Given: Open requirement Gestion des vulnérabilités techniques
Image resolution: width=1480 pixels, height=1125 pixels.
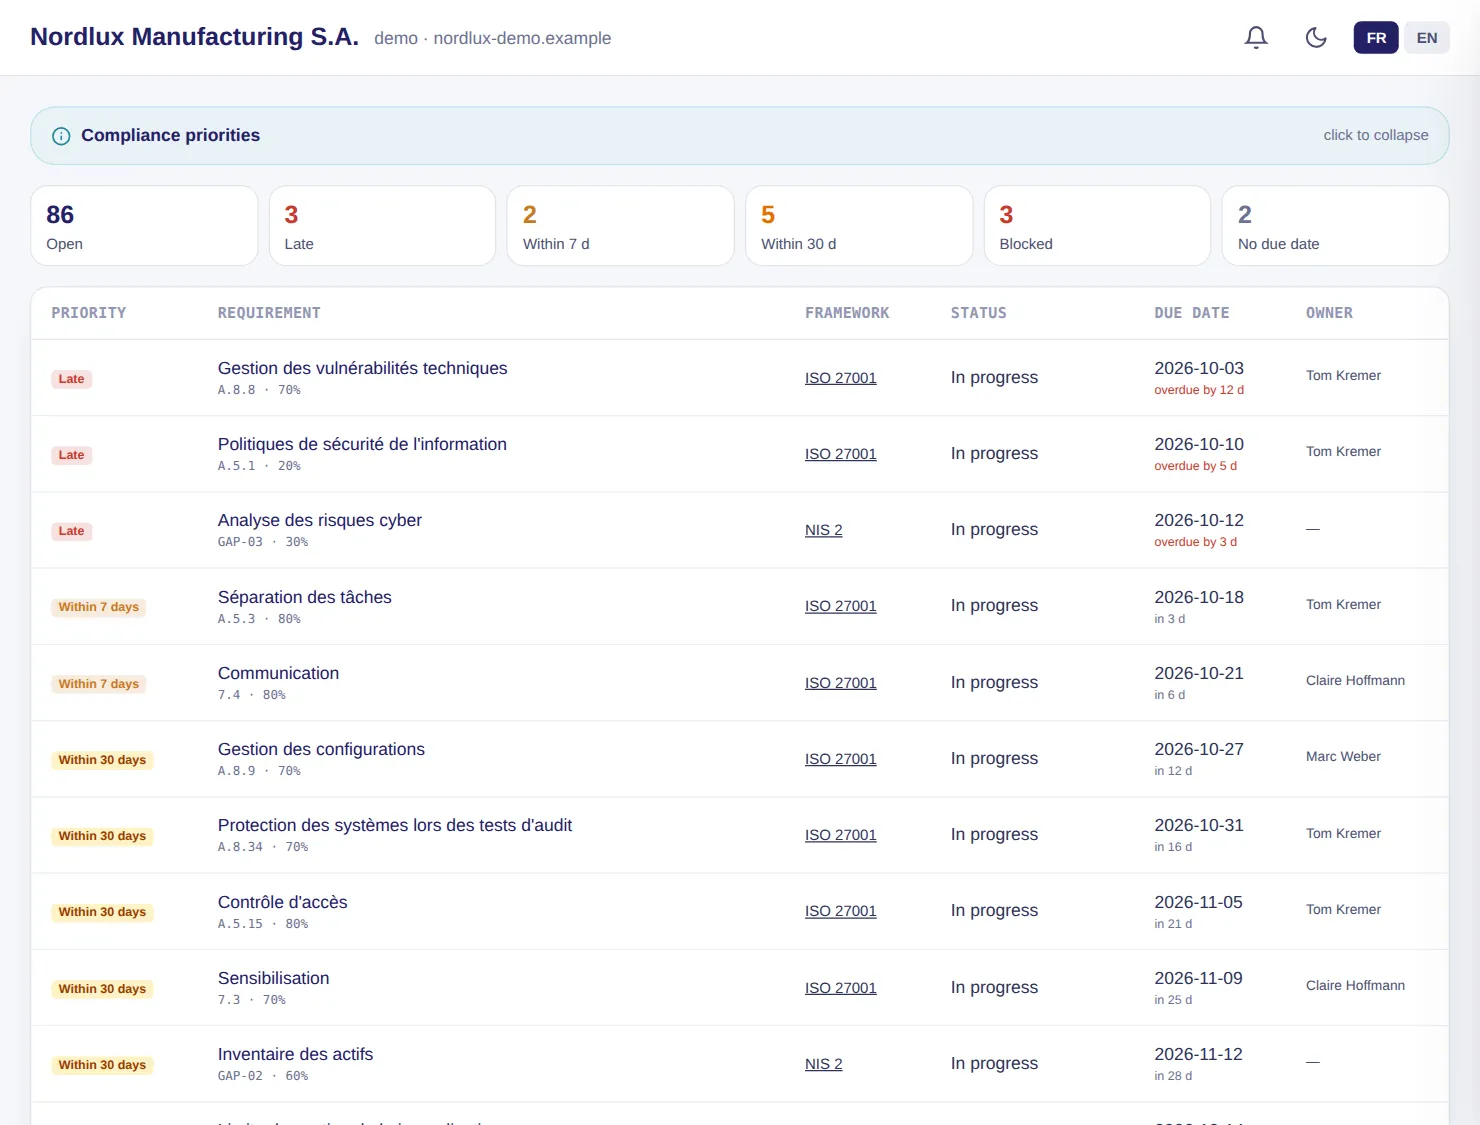Looking at the screenshot, I should [x=362, y=368].
